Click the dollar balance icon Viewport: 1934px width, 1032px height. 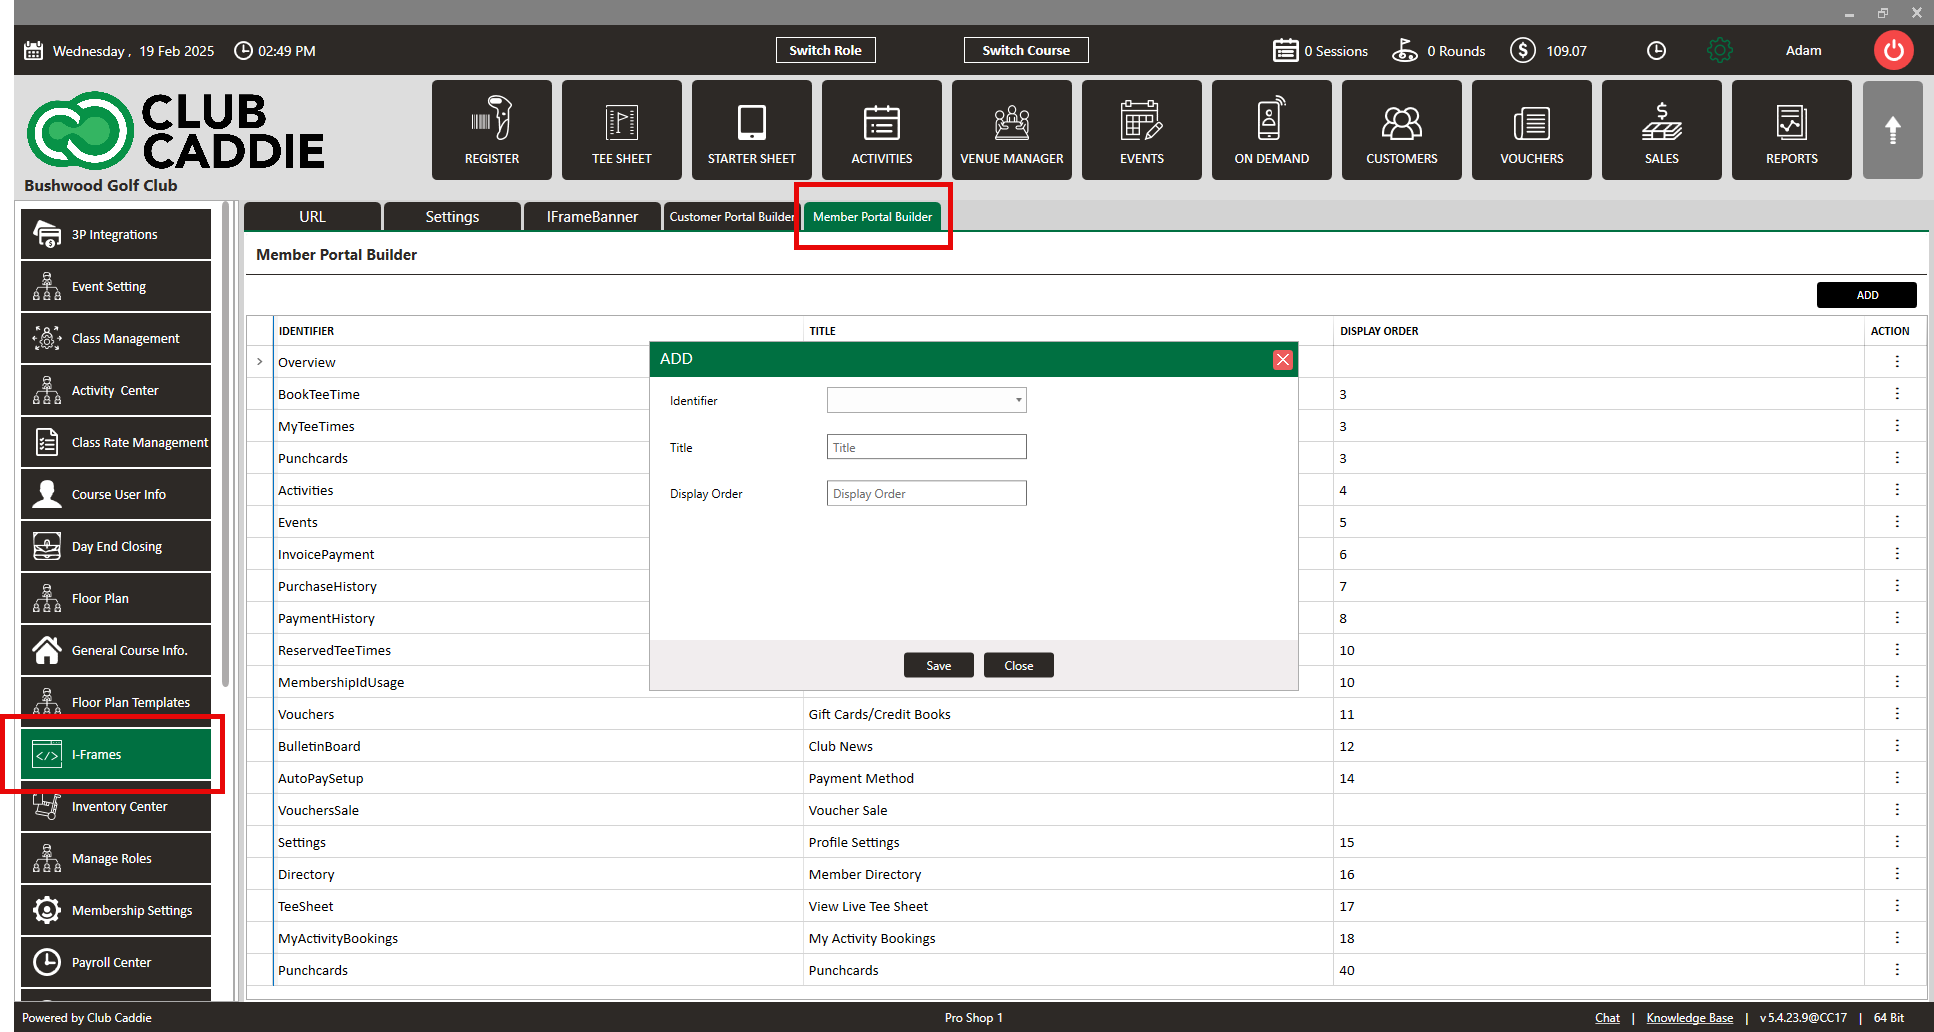pos(1523,50)
